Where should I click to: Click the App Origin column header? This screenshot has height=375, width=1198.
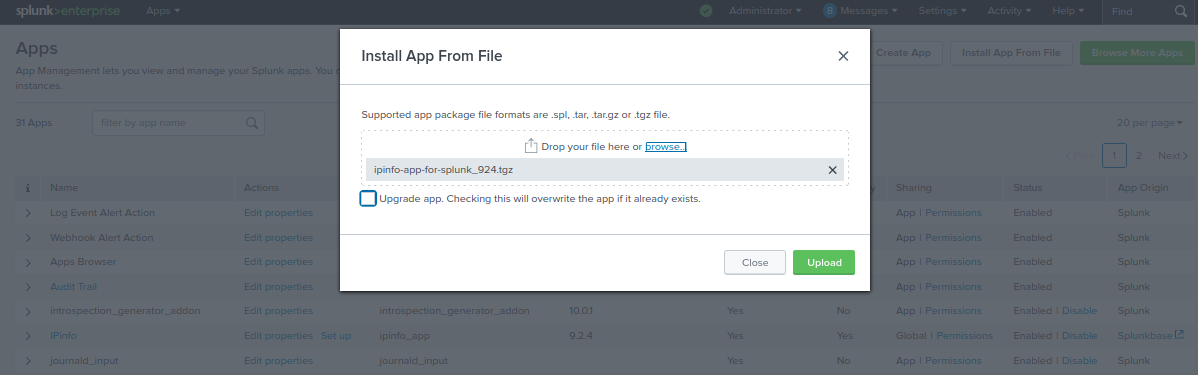[1143, 188]
